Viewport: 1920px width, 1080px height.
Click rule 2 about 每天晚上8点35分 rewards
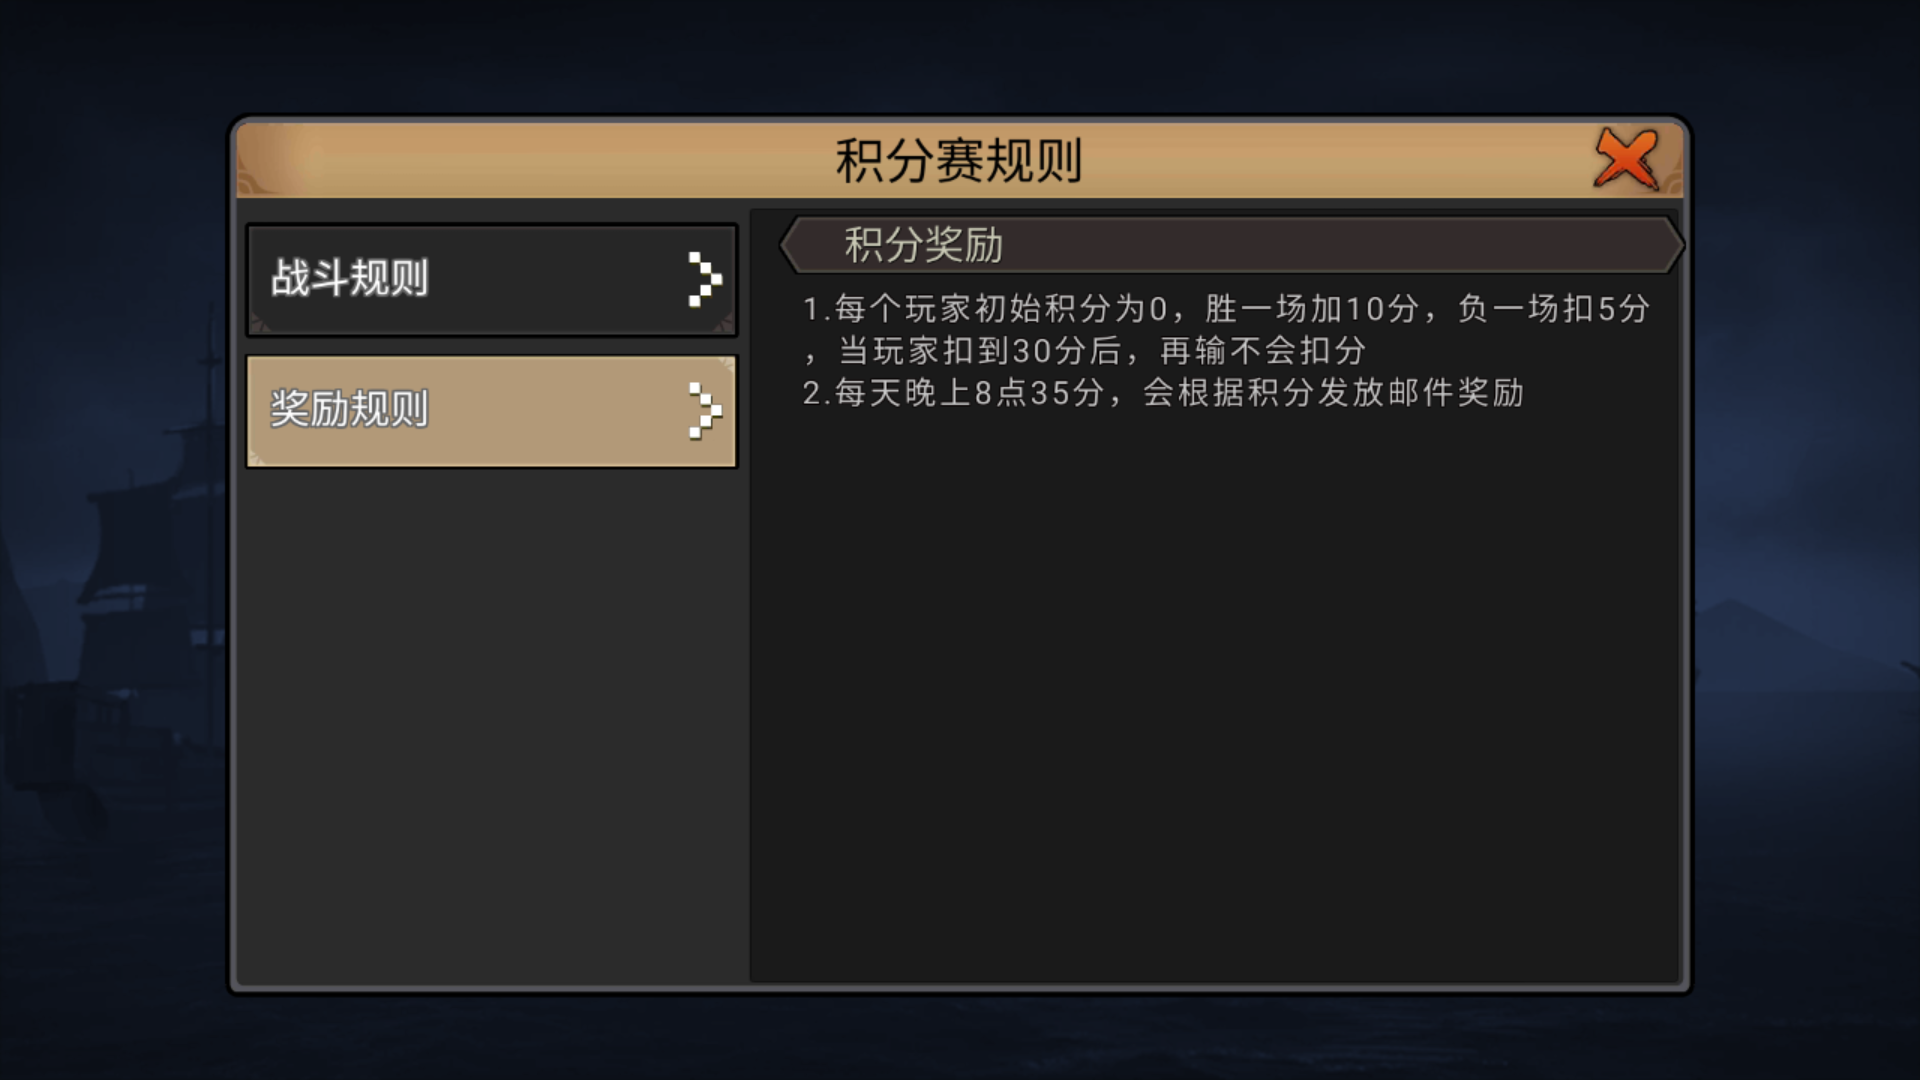click(x=1163, y=393)
